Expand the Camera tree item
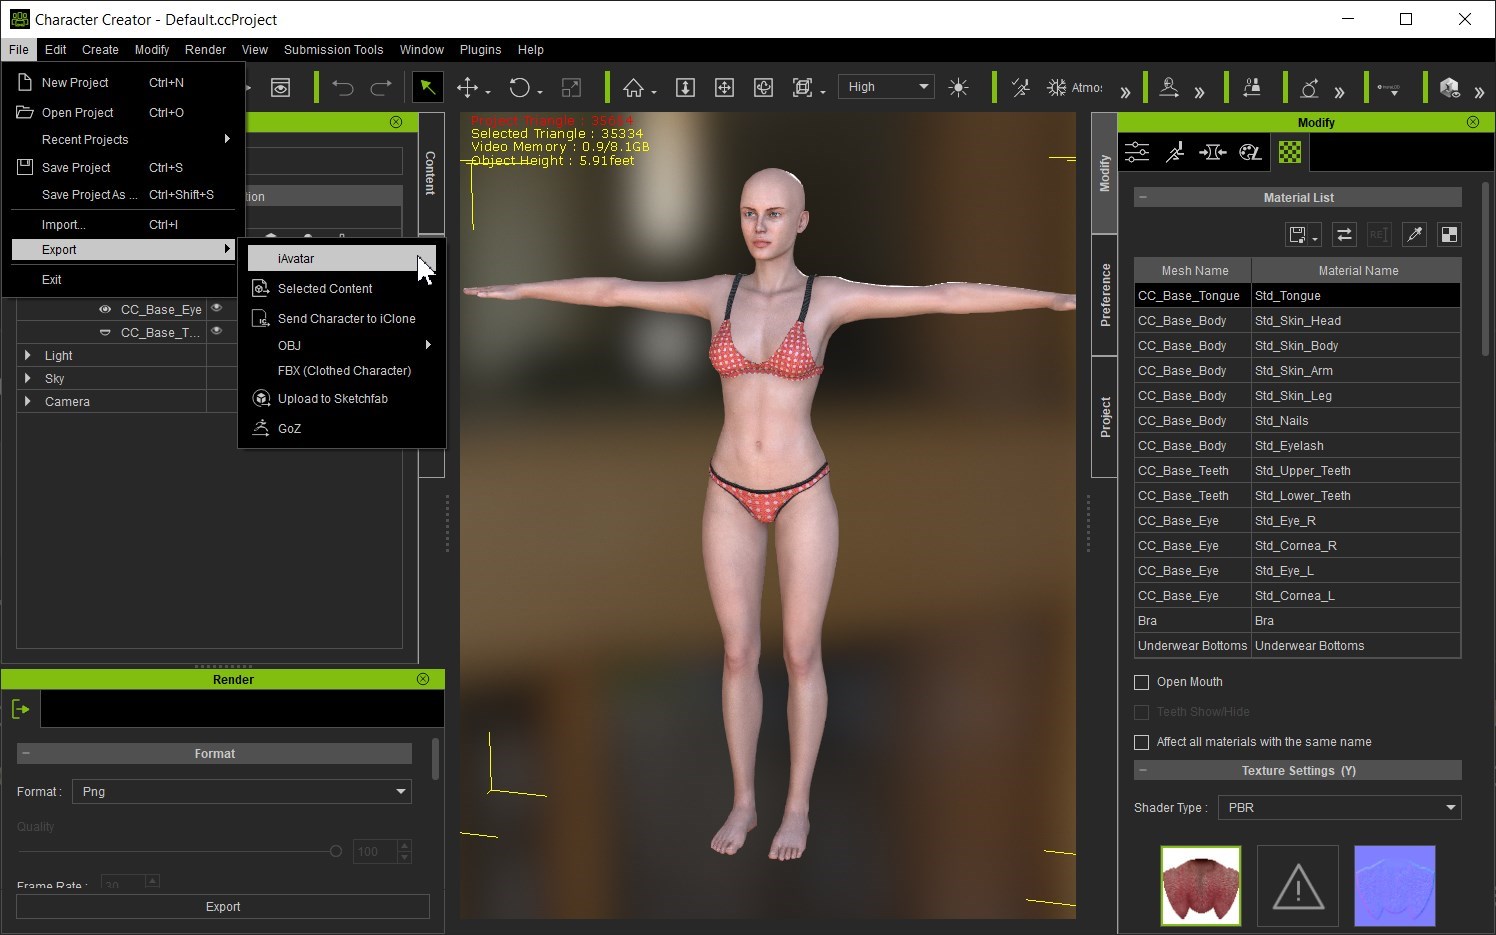The height and width of the screenshot is (935, 1496). [x=27, y=401]
